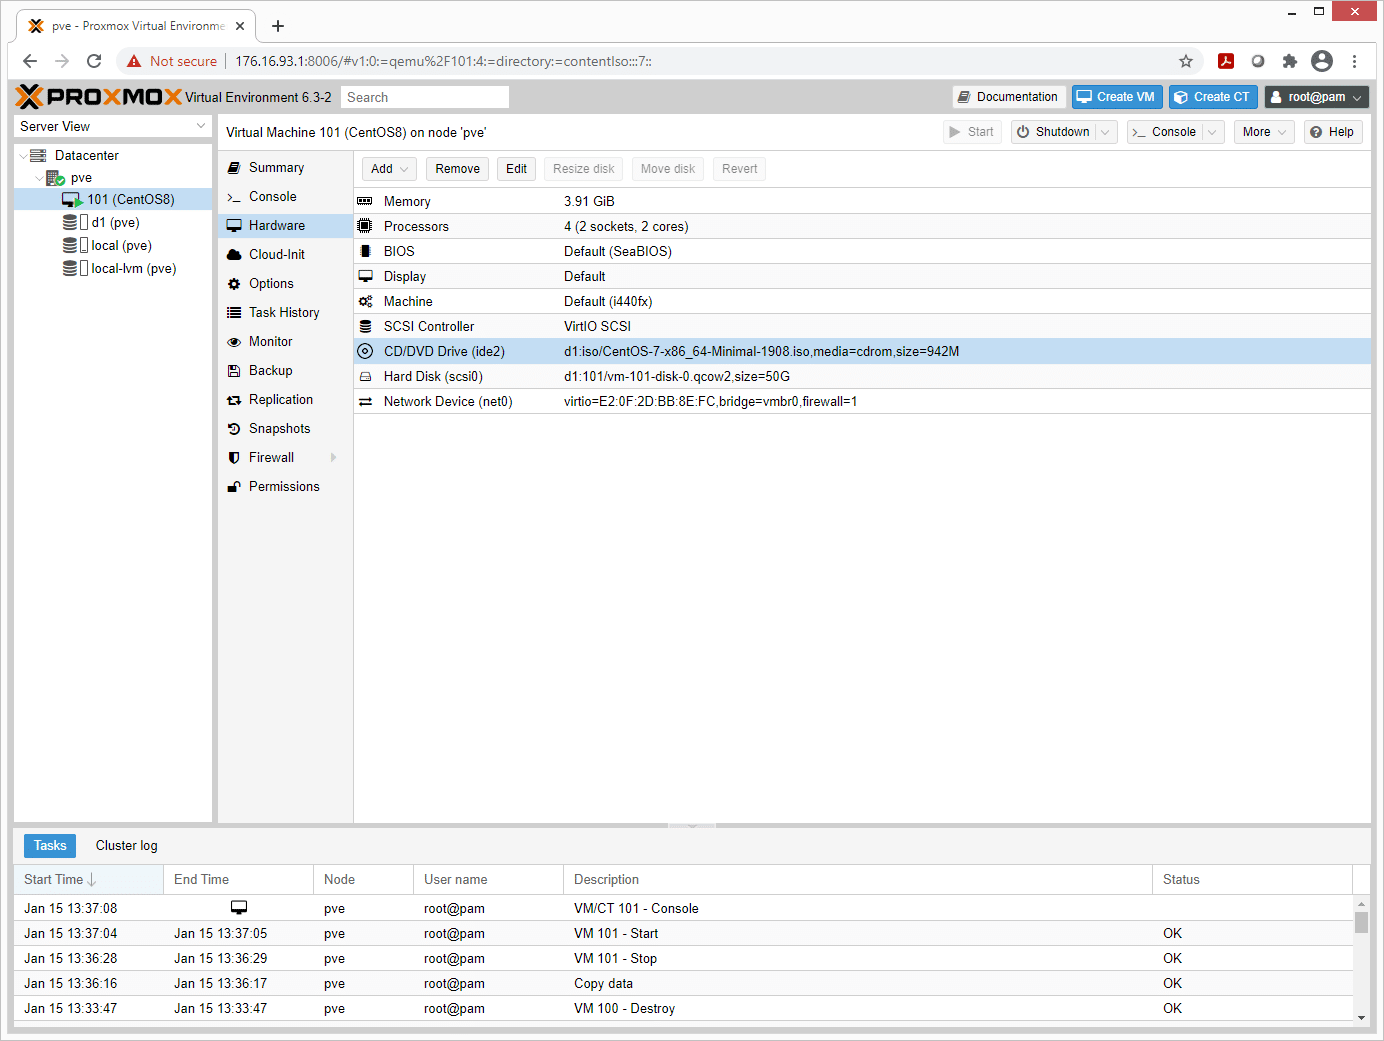Click the Summary notebook icon
The width and height of the screenshot is (1384, 1041).
pyautogui.click(x=234, y=168)
